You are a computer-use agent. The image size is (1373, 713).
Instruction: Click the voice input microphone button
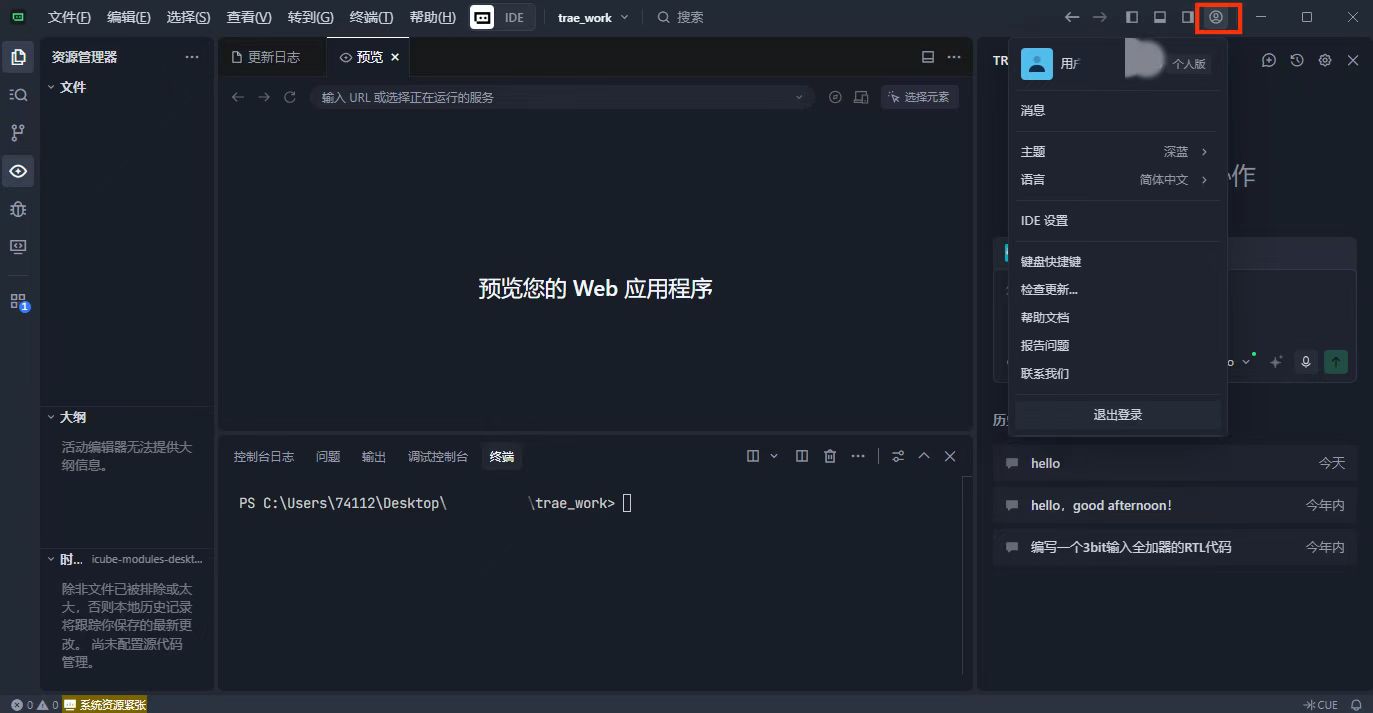[1305, 362]
